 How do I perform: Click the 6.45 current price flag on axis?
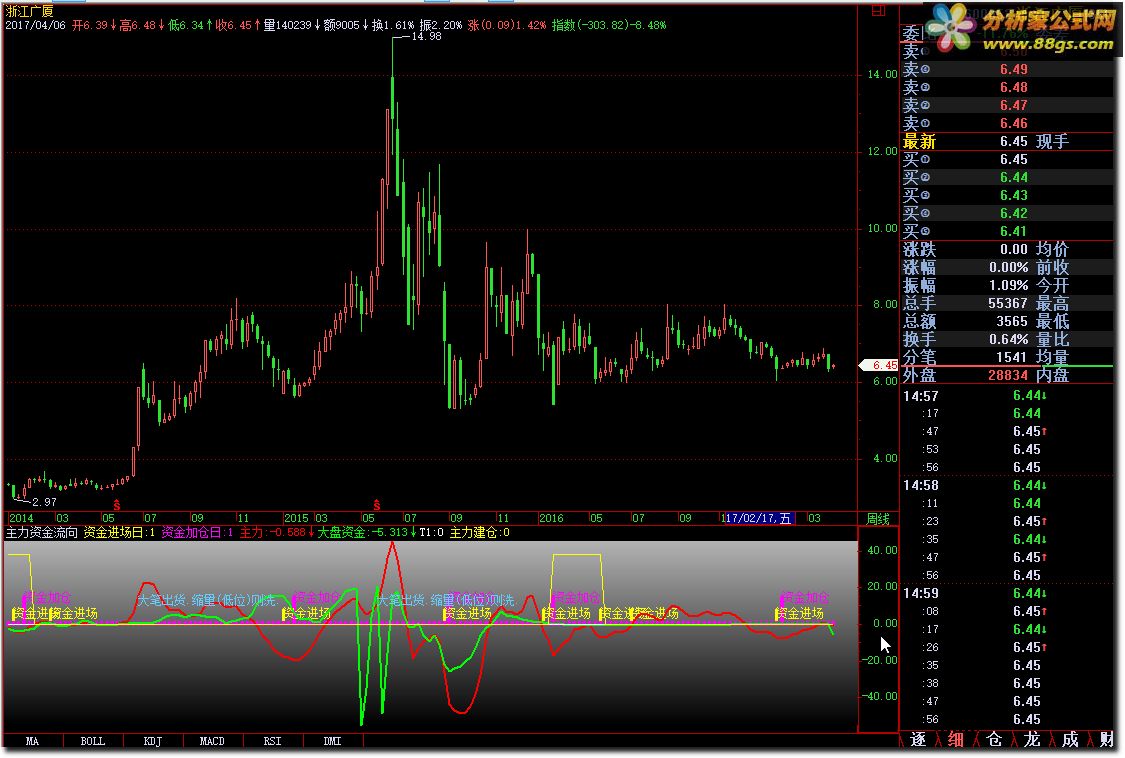(x=880, y=365)
